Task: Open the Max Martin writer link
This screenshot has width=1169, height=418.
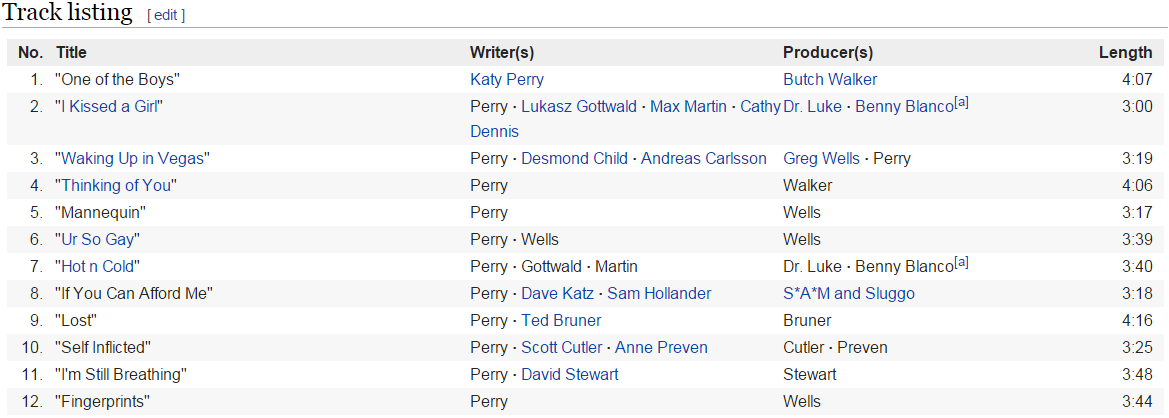Action: click(688, 107)
